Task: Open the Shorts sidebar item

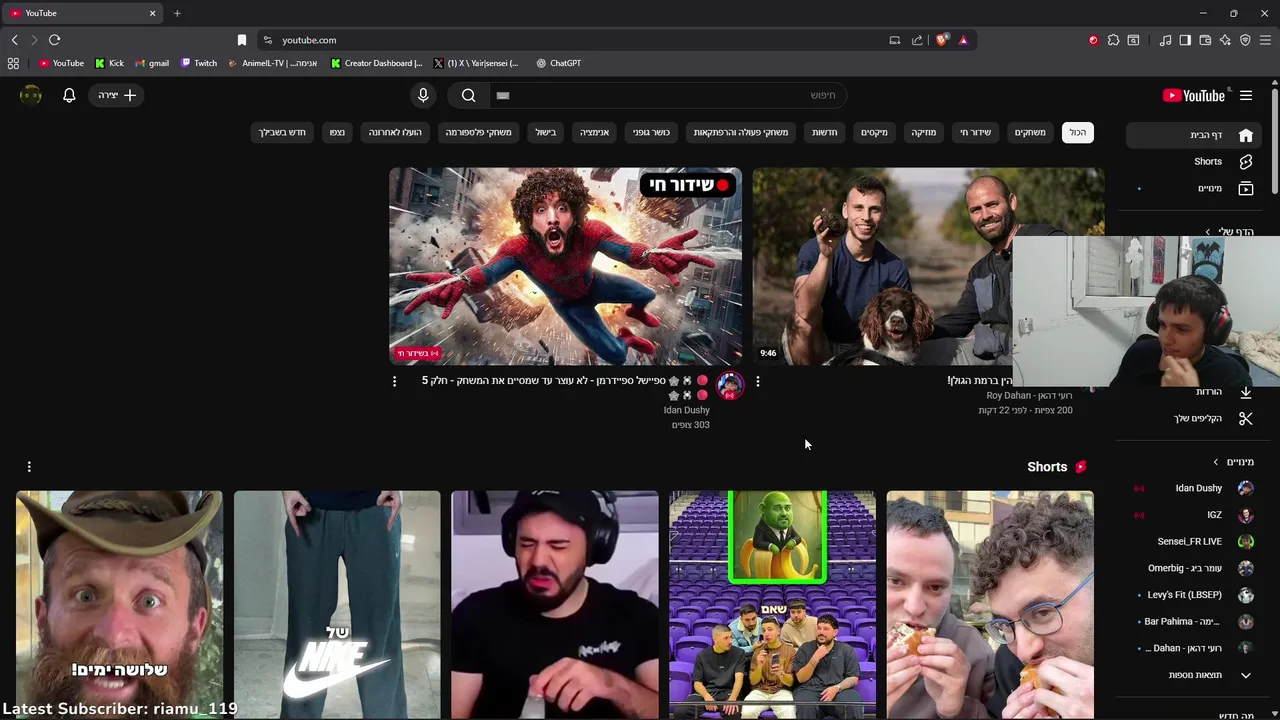Action: tap(1195, 161)
